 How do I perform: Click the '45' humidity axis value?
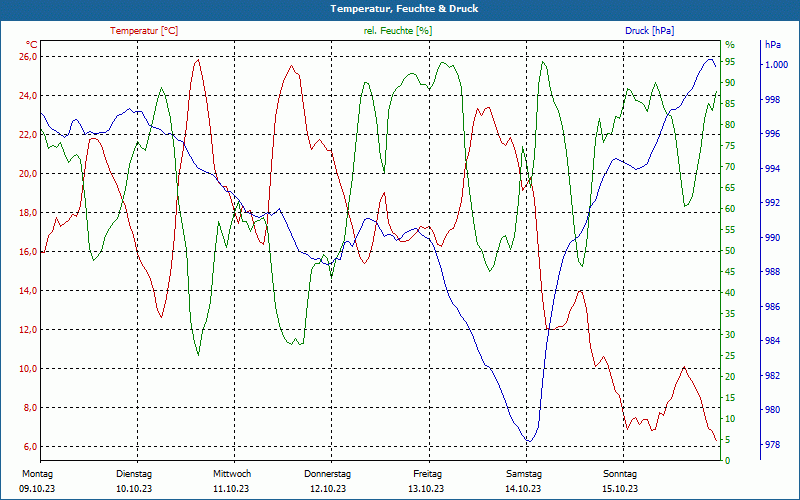(730, 272)
